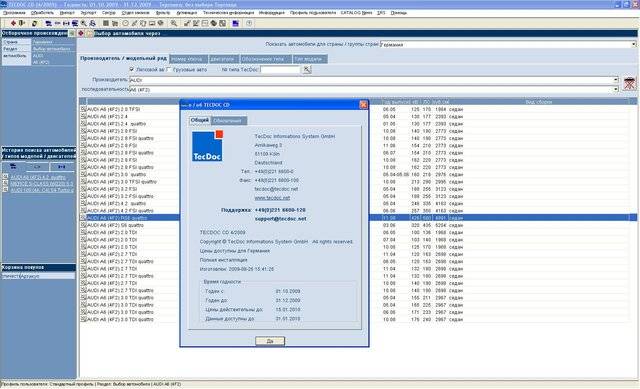Toggle the 'Легковой а/м' checkbox

coord(131,69)
